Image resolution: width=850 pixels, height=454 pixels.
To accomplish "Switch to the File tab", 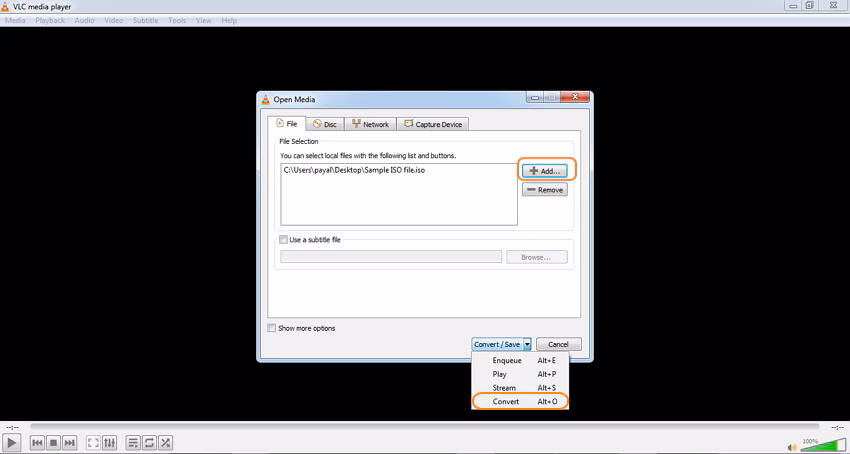I will pyautogui.click(x=287, y=124).
